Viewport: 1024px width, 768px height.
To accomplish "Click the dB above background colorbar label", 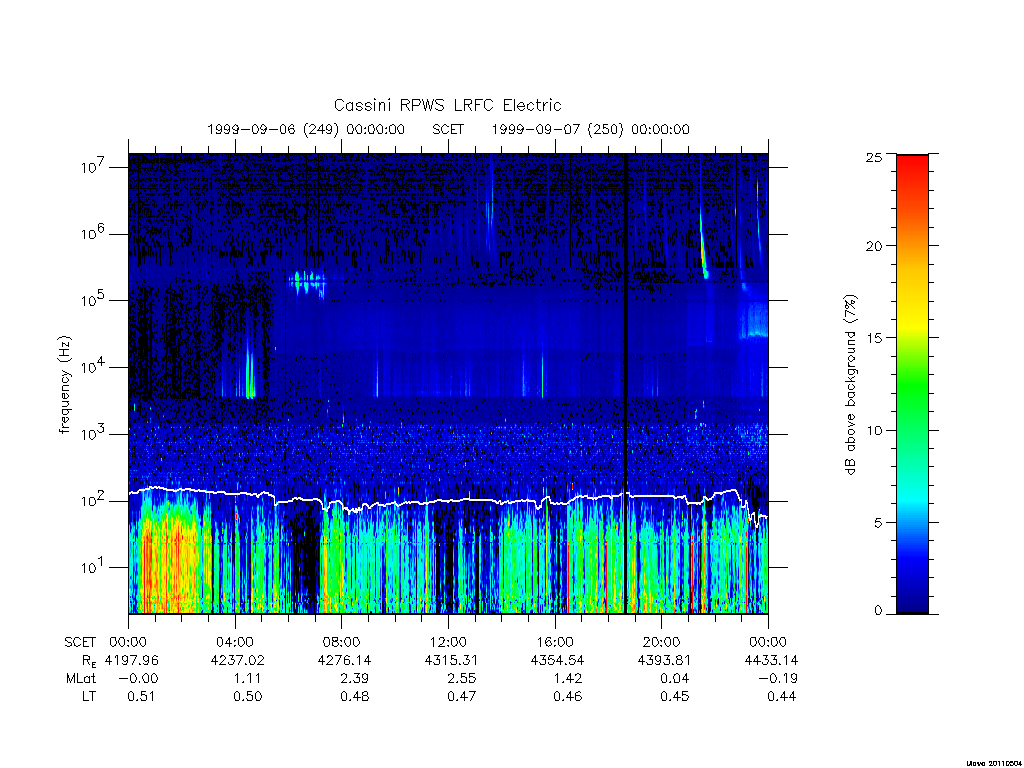I will pos(850,385).
